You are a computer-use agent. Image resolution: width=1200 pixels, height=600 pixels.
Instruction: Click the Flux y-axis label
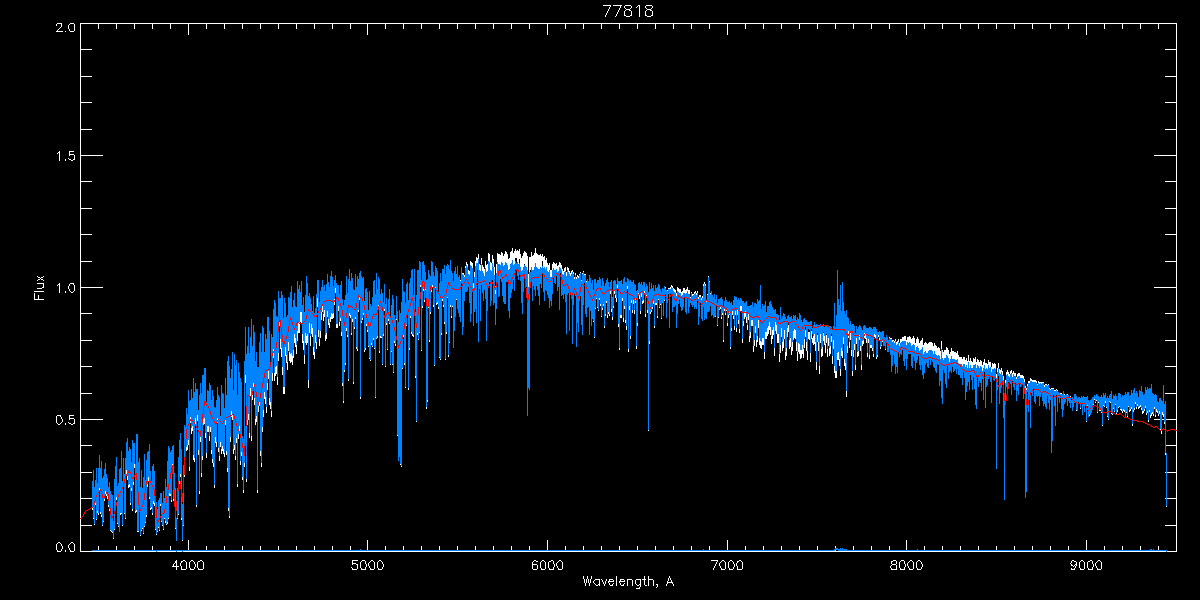pos(40,288)
